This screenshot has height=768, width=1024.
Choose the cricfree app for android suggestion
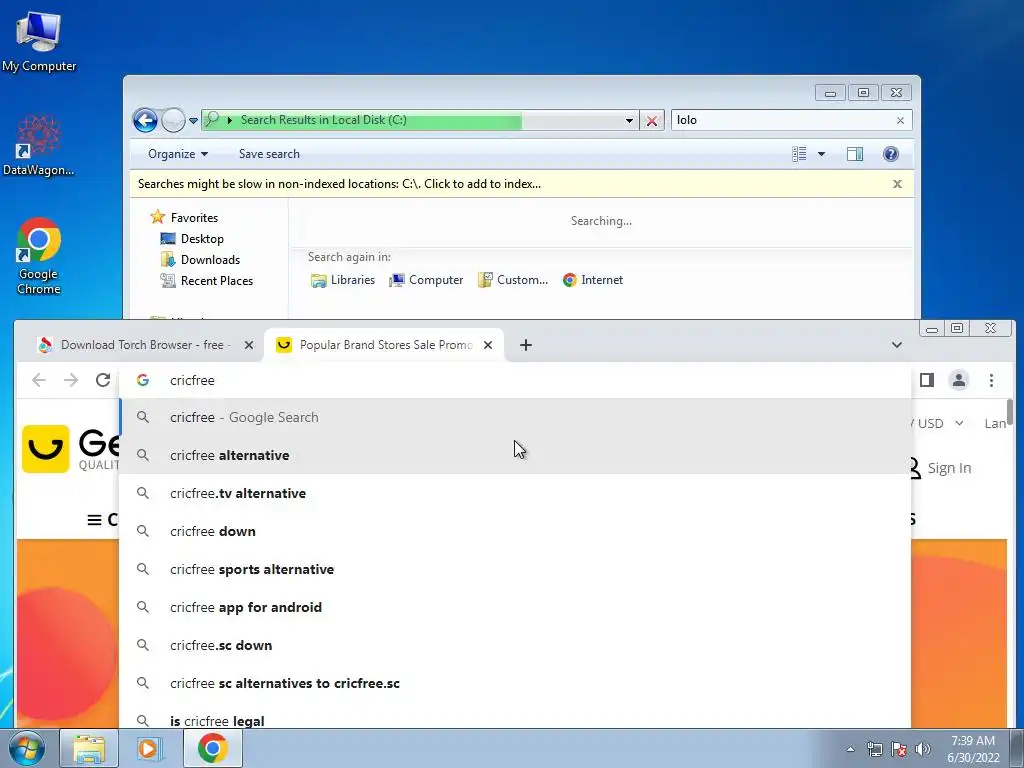coord(515,607)
